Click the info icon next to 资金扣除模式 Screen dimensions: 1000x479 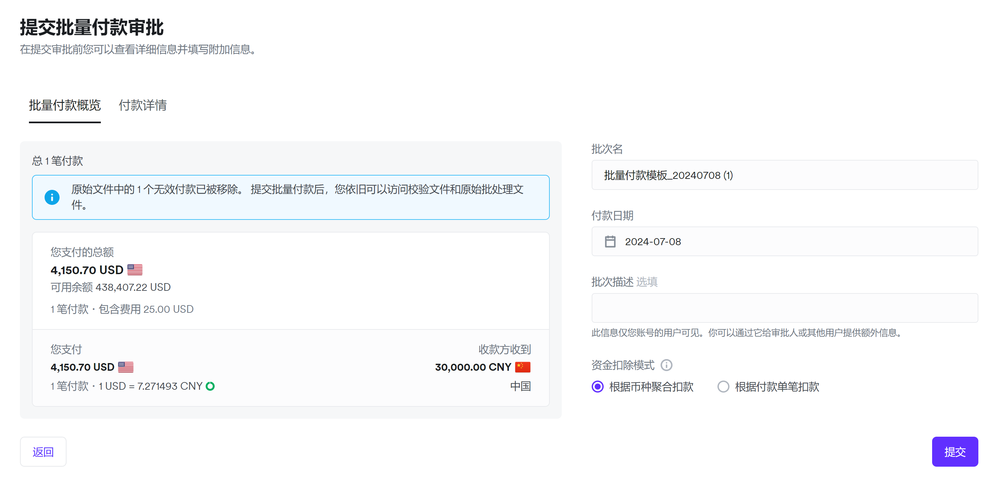666,365
